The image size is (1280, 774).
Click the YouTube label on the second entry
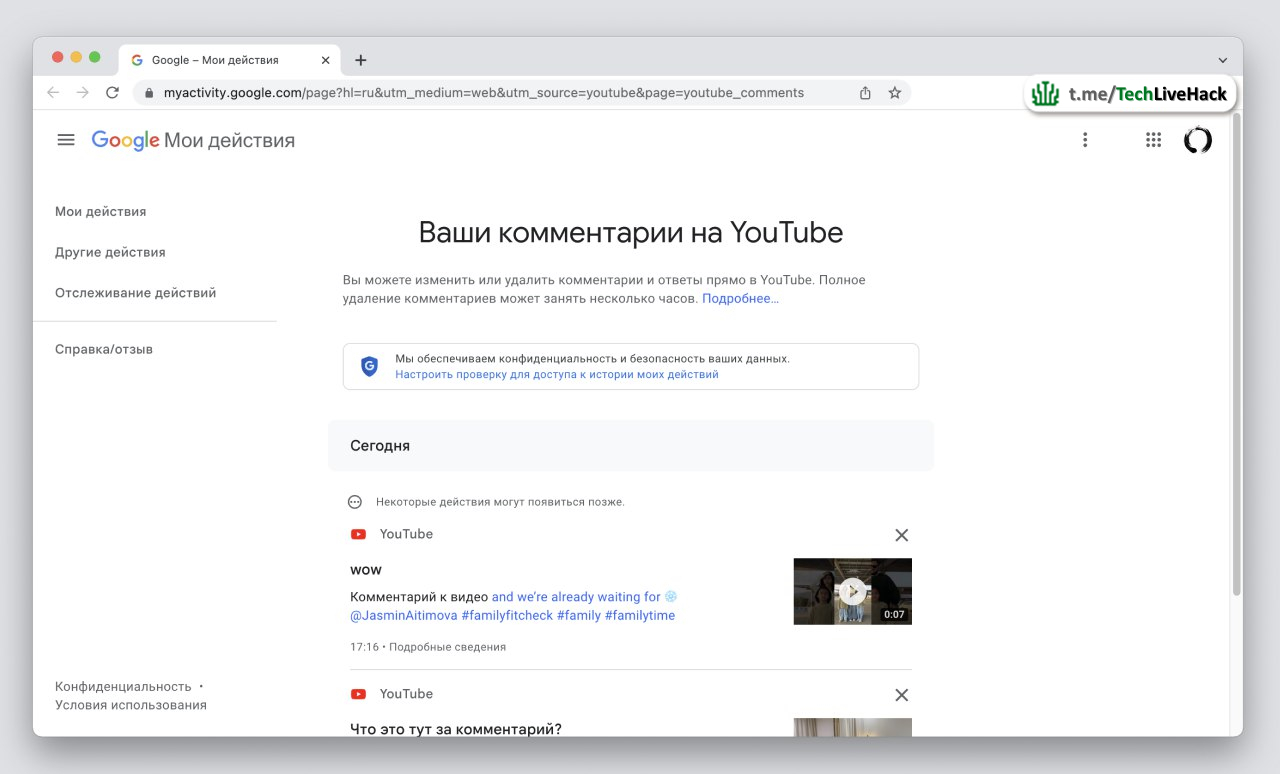pos(406,694)
